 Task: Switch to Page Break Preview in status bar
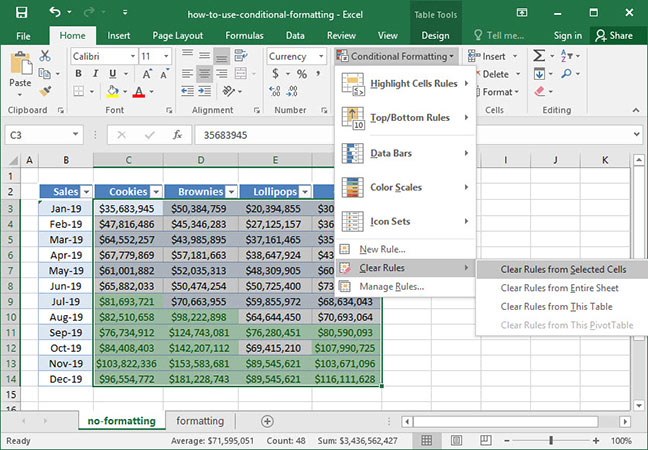486,440
